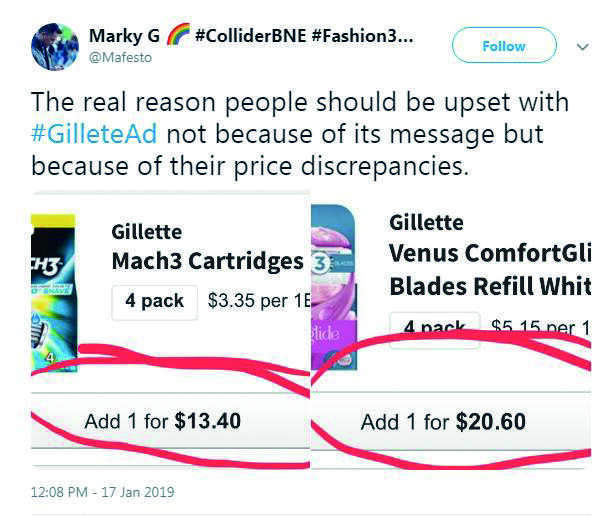This screenshot has width=616, height=517.
Task: Open the tweet options chevron menu
Action: click(x=582, y=46)
